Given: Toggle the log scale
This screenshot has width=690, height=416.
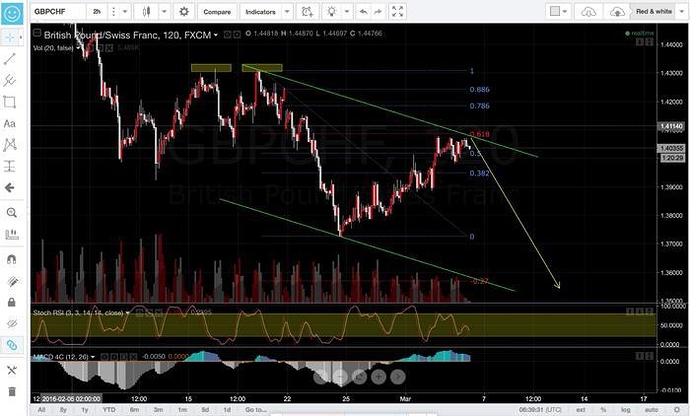Looking at the screenshot, I should (625, 410).
